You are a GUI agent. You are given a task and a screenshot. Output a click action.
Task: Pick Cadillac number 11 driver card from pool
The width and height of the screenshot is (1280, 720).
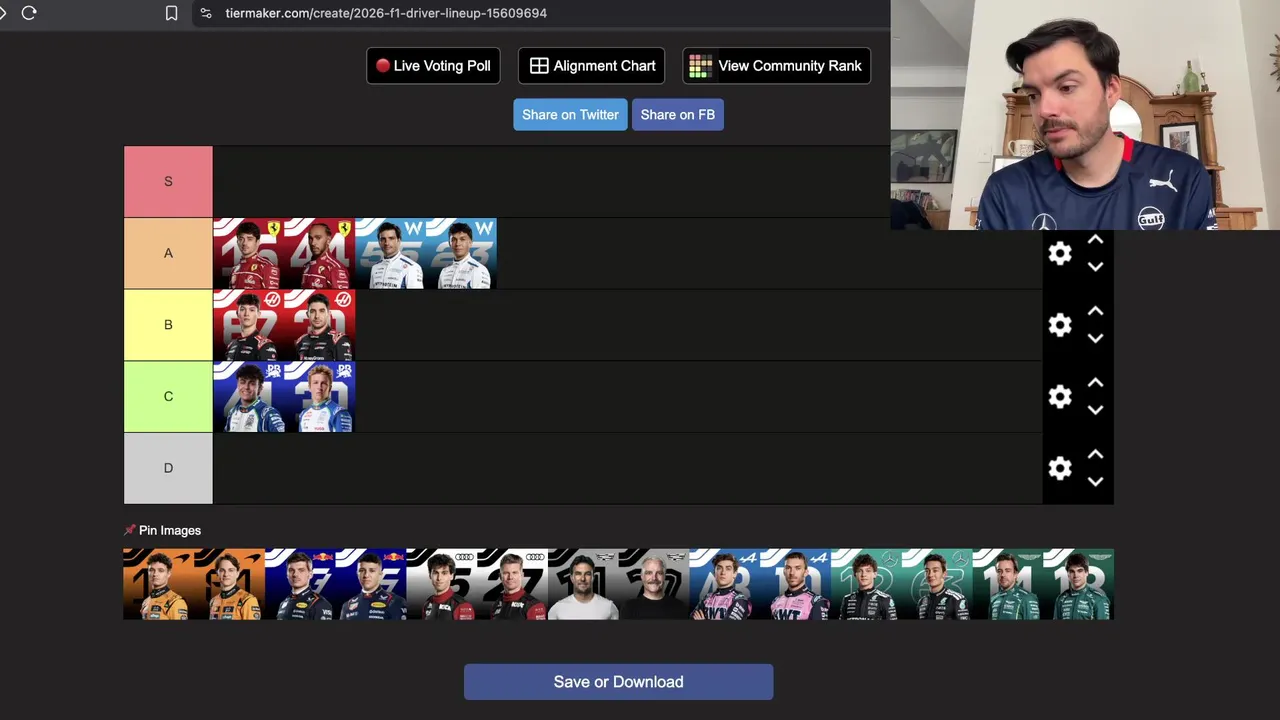coord(583,584)
